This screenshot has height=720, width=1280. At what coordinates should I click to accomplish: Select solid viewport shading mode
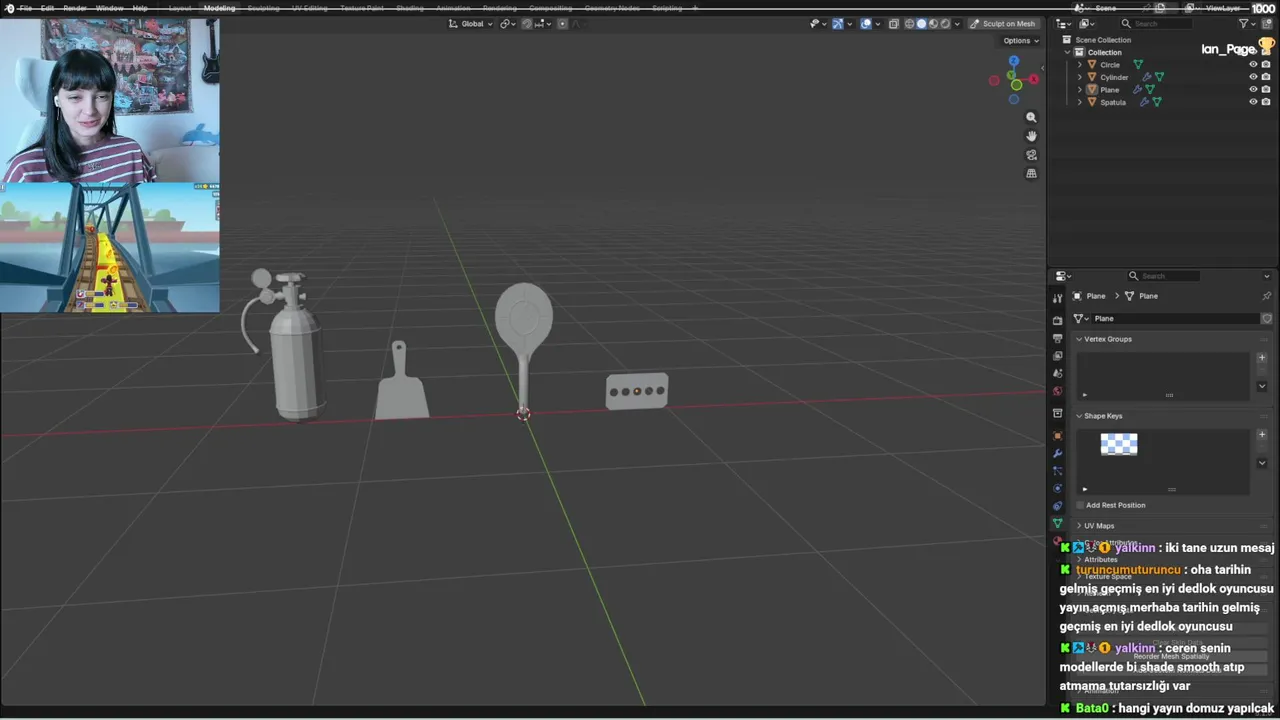(x=922, y=24)
